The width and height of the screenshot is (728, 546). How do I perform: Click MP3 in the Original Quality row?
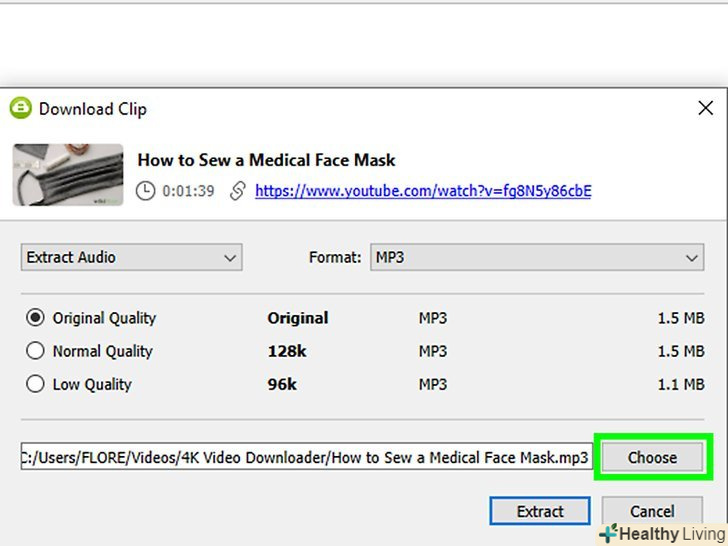click(433, 318)
